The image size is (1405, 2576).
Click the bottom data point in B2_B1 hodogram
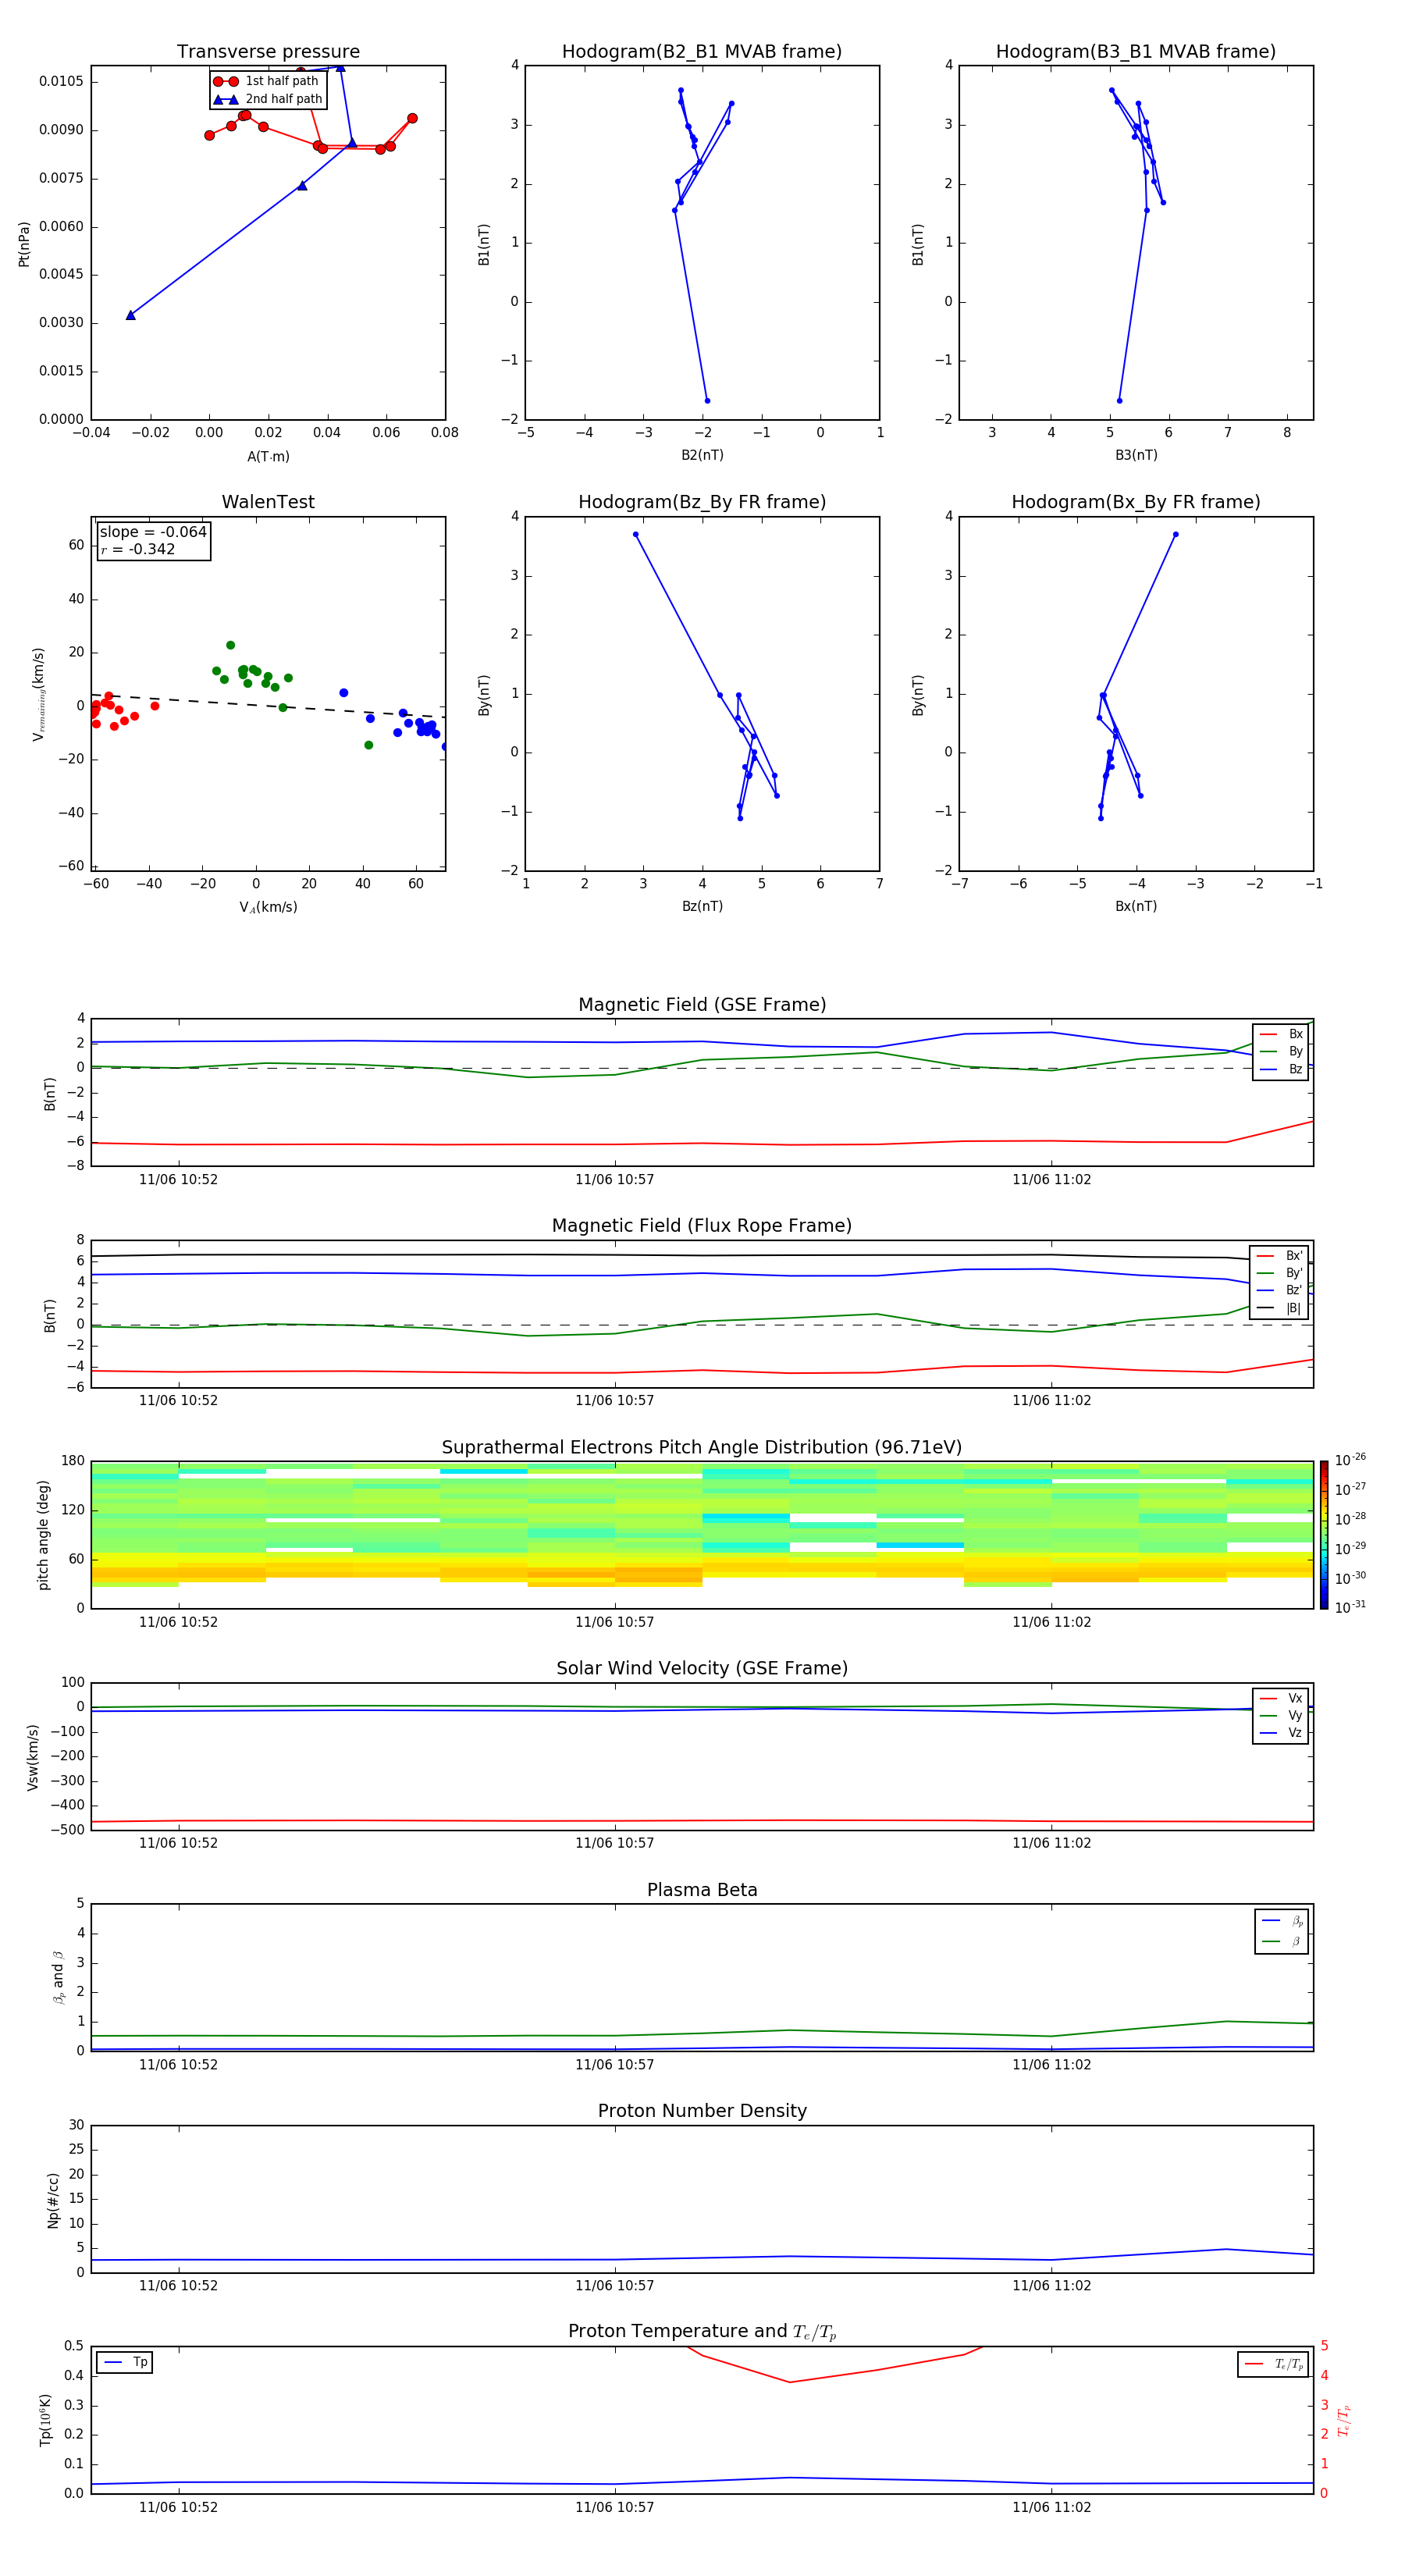(707, 401)
